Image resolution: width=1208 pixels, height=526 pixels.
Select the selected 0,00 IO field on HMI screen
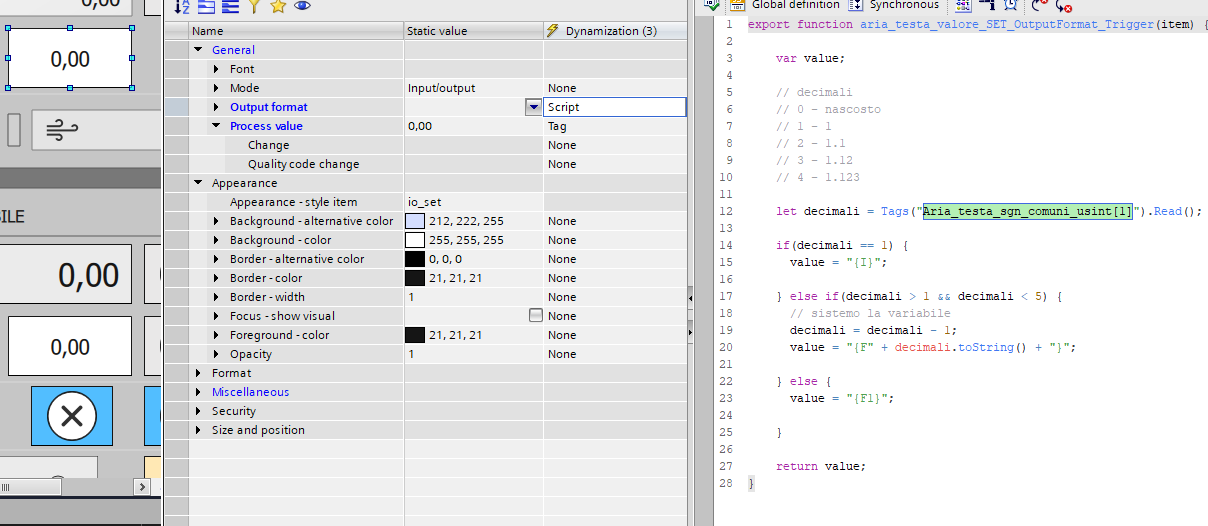click(x=70, y=59)
